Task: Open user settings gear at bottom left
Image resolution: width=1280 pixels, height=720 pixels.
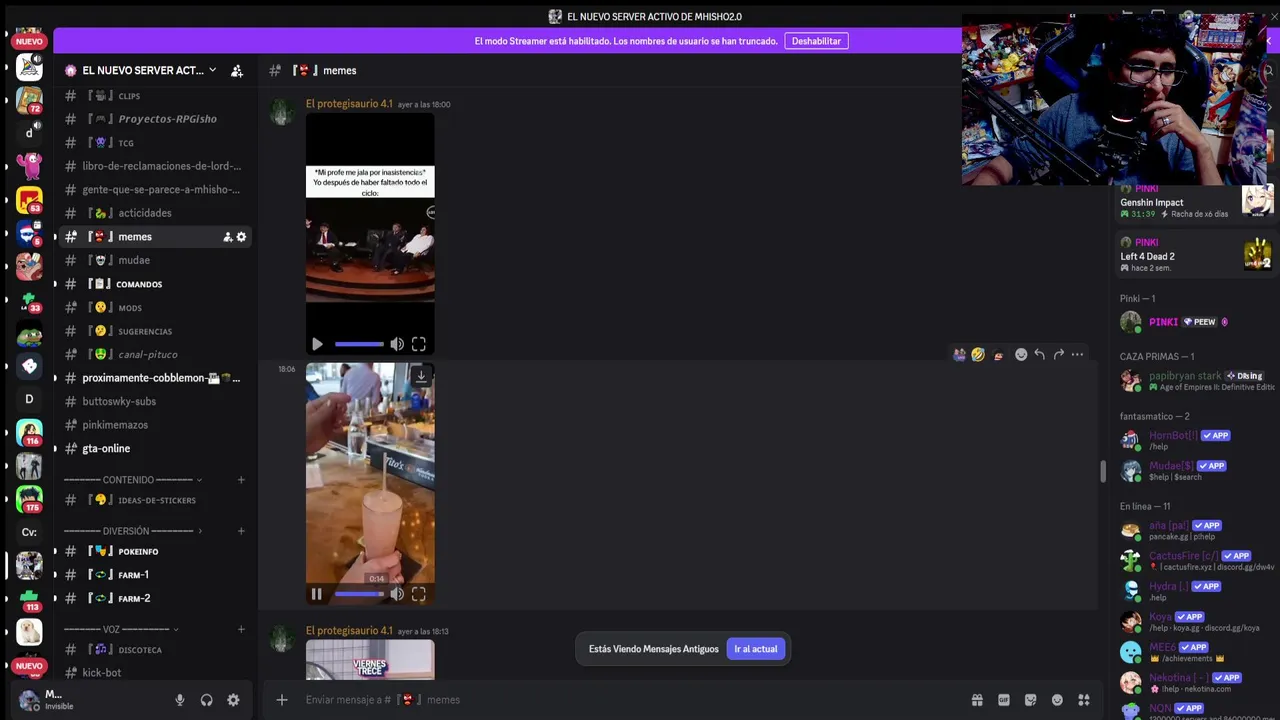Action: point(233,700)
